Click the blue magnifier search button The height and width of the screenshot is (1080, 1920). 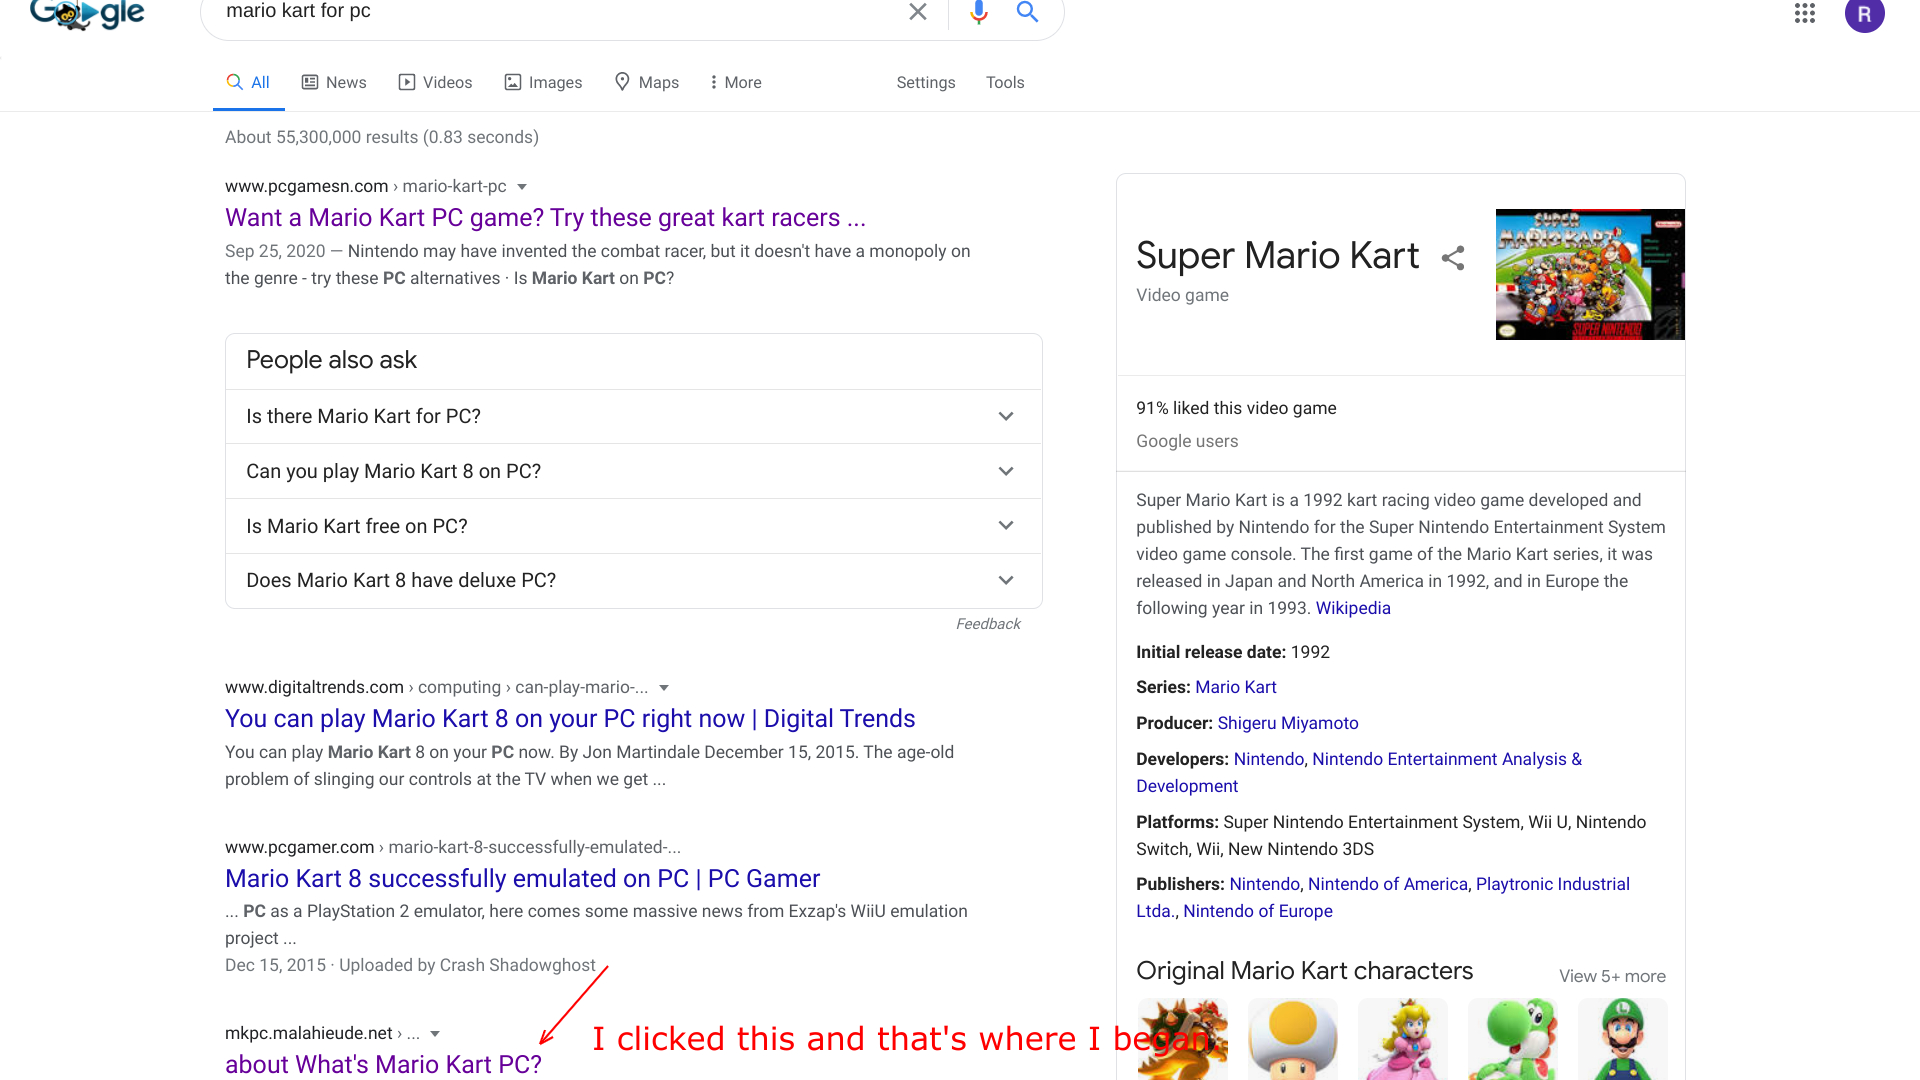click(1027, 12)
